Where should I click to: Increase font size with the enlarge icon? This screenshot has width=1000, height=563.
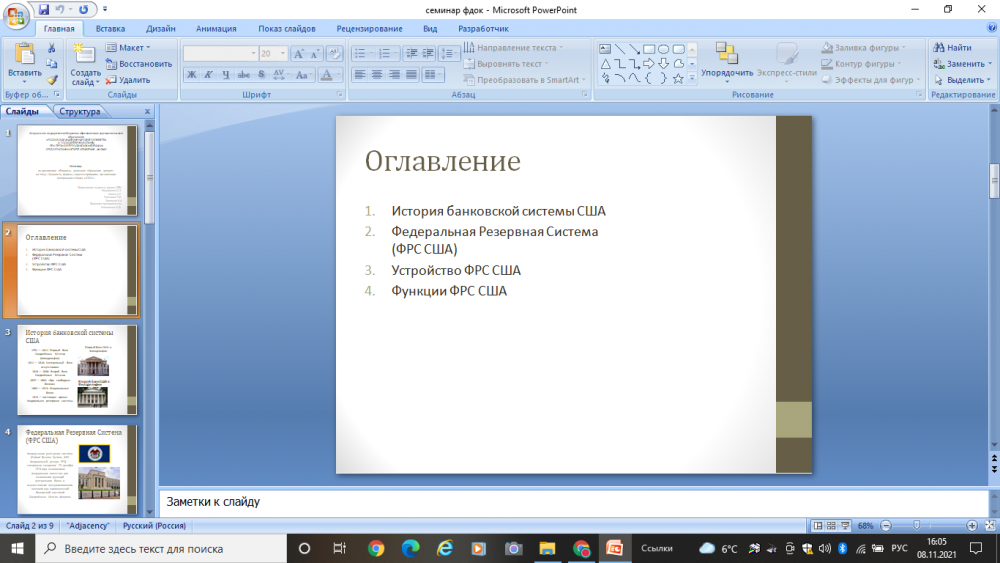pos(299,54)
